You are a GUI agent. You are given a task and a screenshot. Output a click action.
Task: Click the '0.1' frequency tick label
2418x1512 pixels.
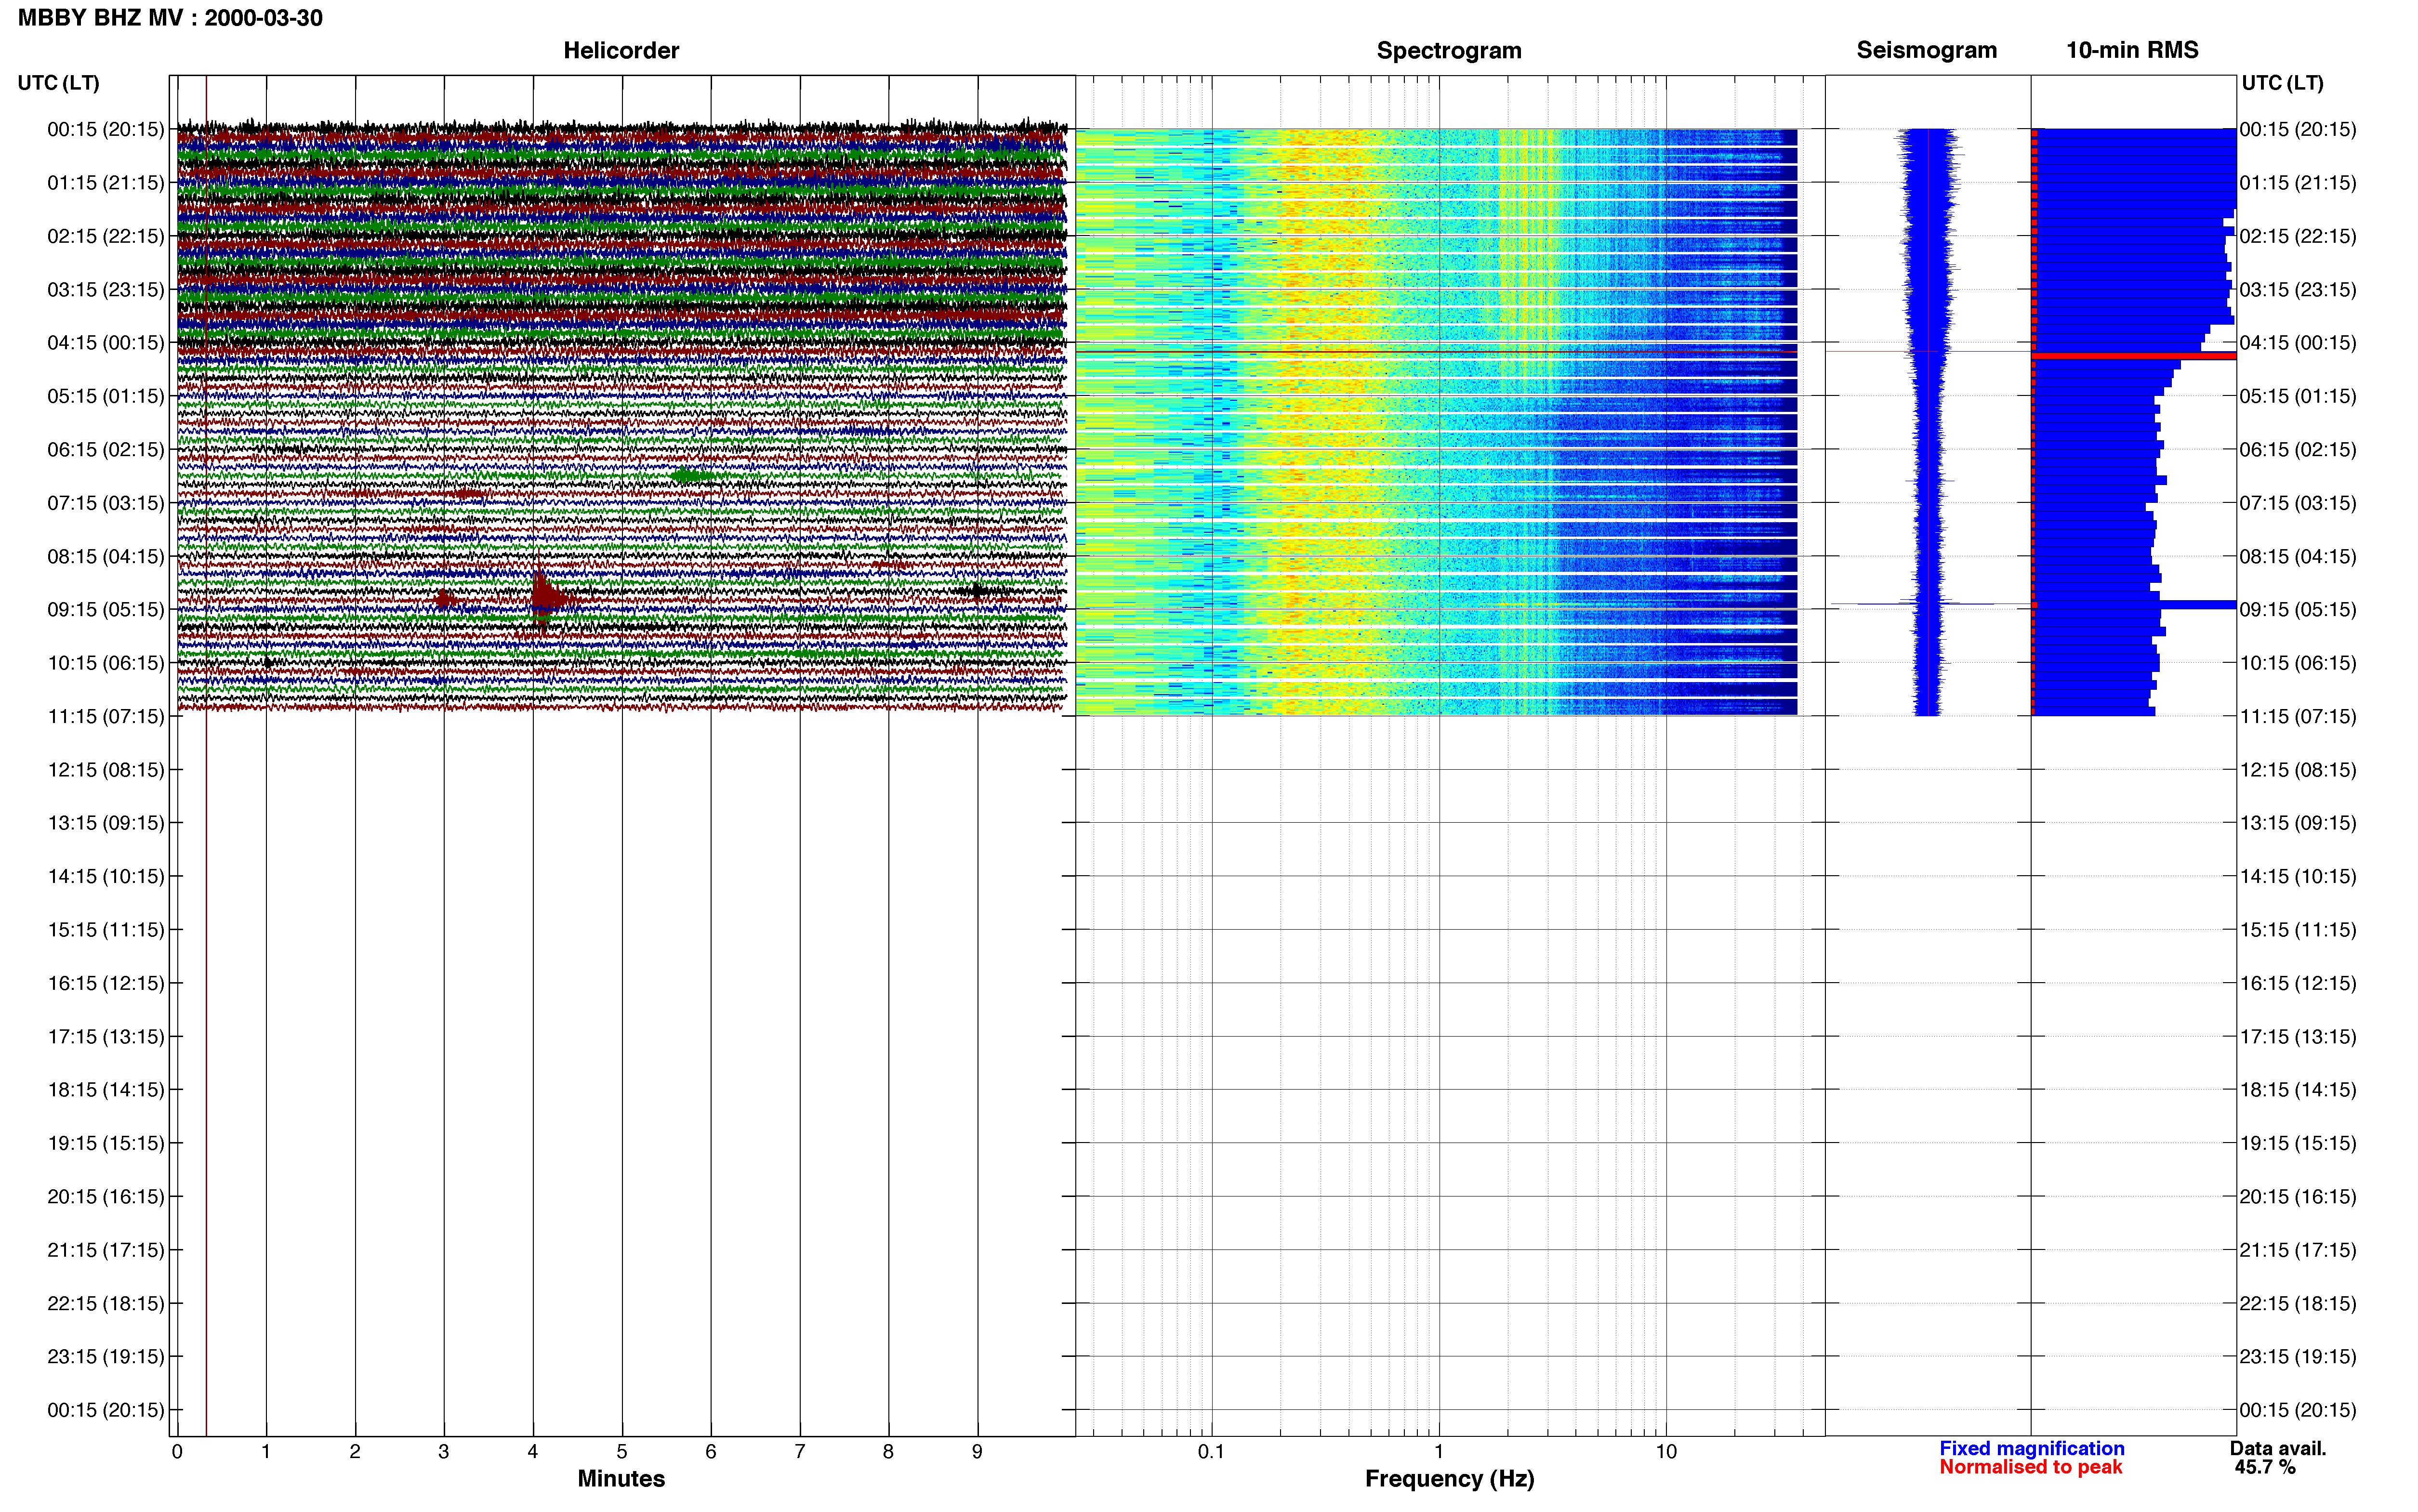[x=1211, y=1451]
